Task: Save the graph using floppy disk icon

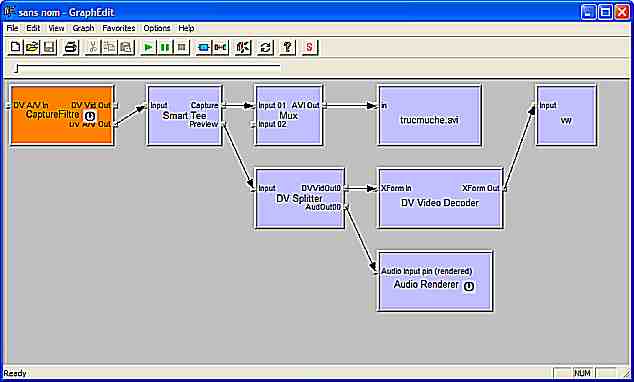Action: [49, 47]
